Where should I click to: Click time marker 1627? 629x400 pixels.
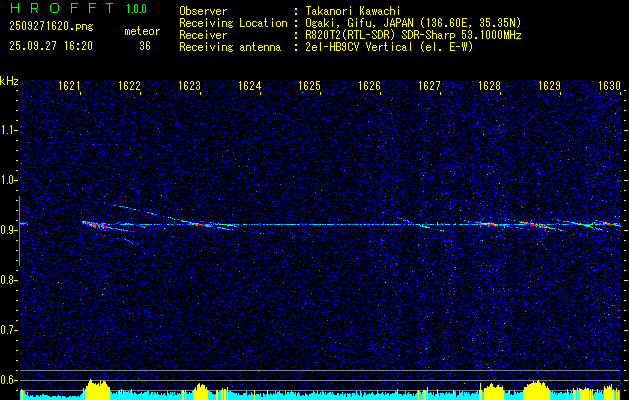[429, 85]
